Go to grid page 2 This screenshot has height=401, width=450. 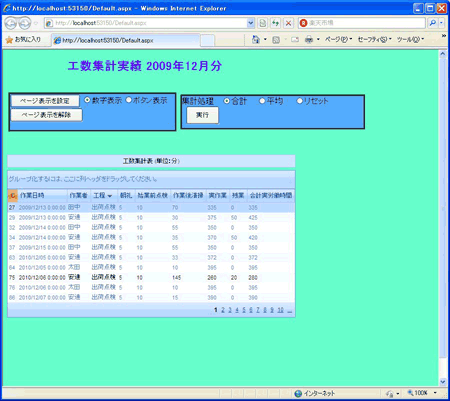point(223,310)
